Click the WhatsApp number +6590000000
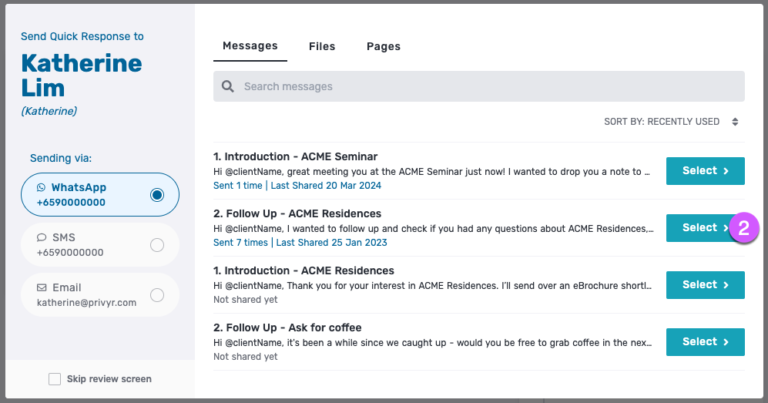The width and height of the screenshot is (768, 403). (x=71, y=203)
